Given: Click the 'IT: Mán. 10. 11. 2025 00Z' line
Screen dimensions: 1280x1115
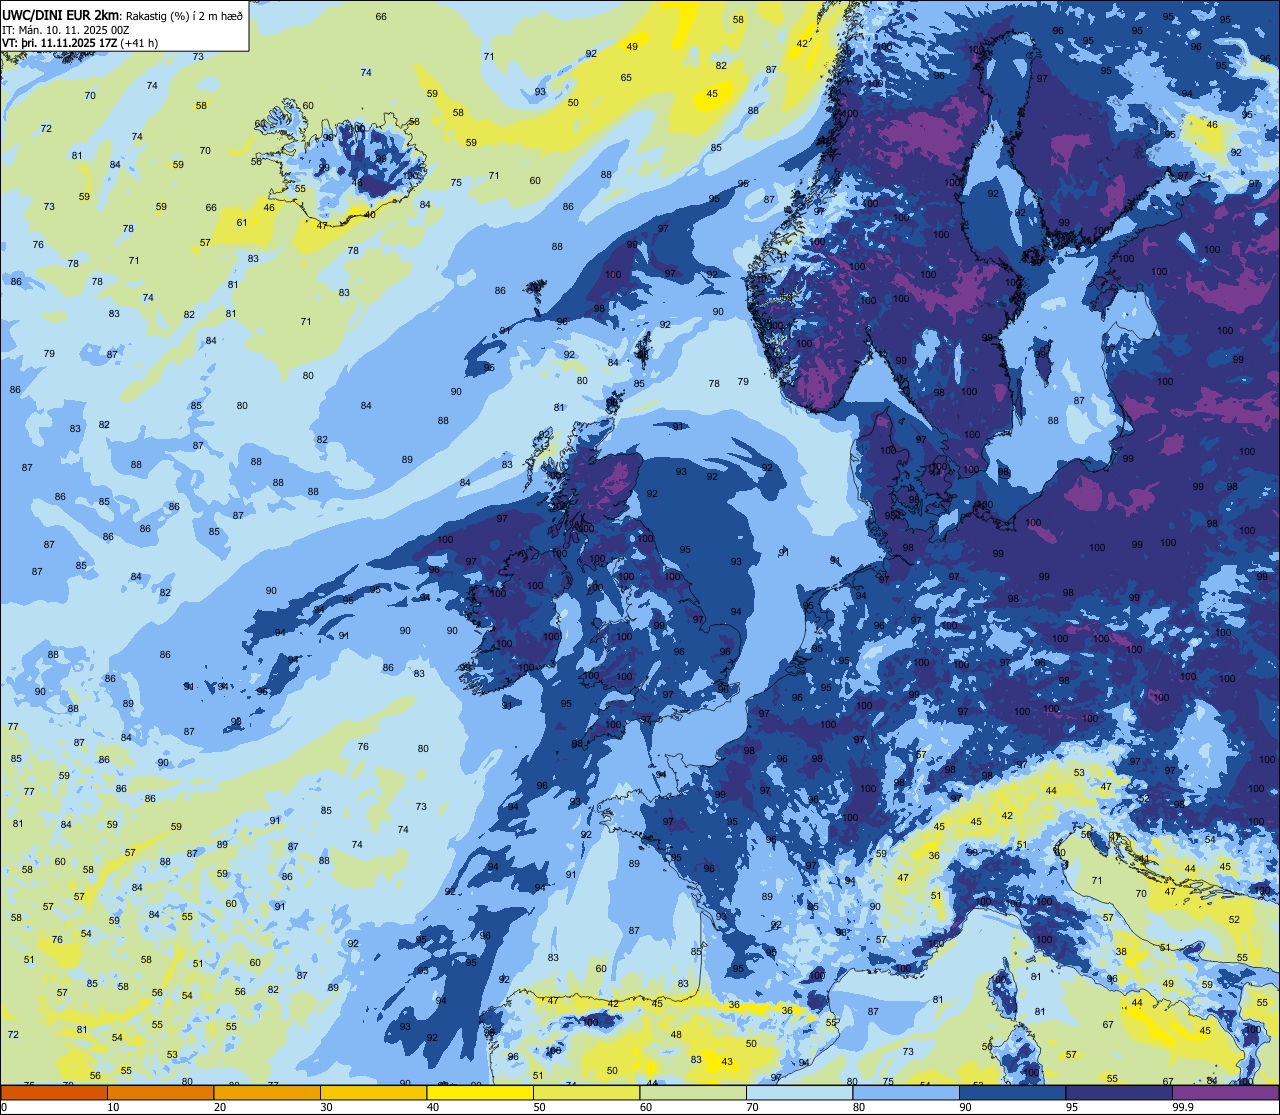Looking at the screenshot, I should (68, 29).
